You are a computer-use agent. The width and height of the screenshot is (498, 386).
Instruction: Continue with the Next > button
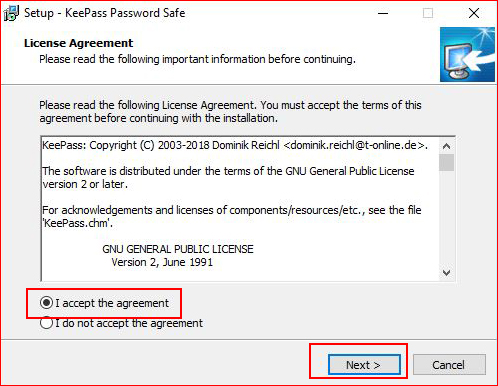[x=364, y=365]
